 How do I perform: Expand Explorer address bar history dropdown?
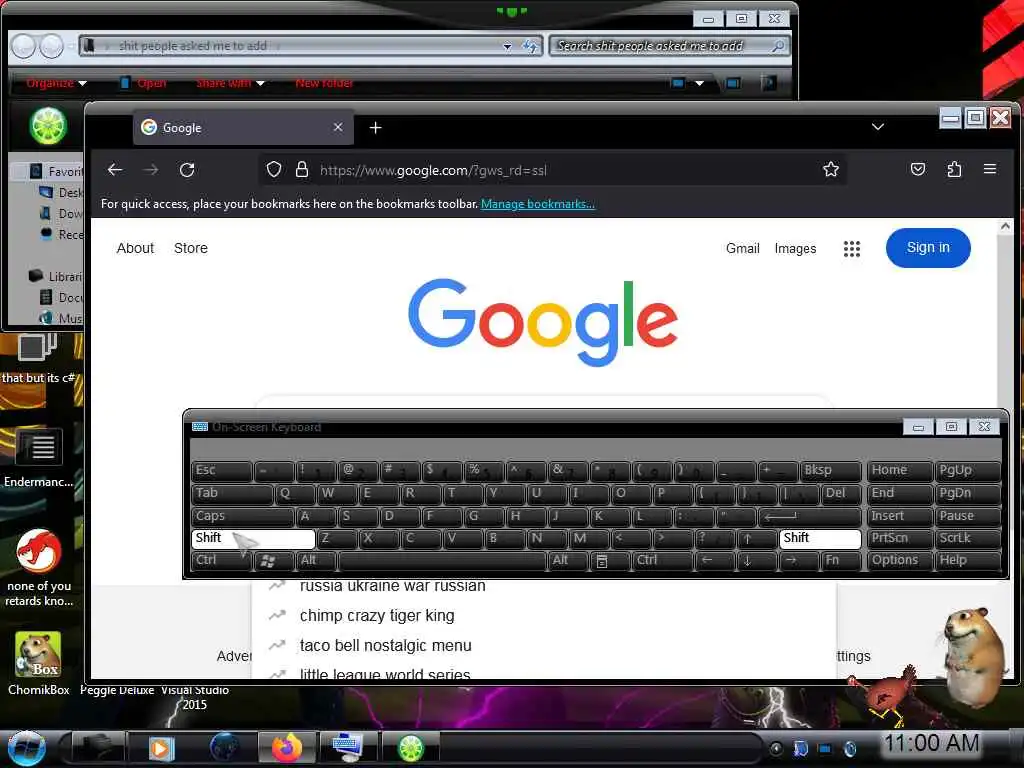click(507, 46)
